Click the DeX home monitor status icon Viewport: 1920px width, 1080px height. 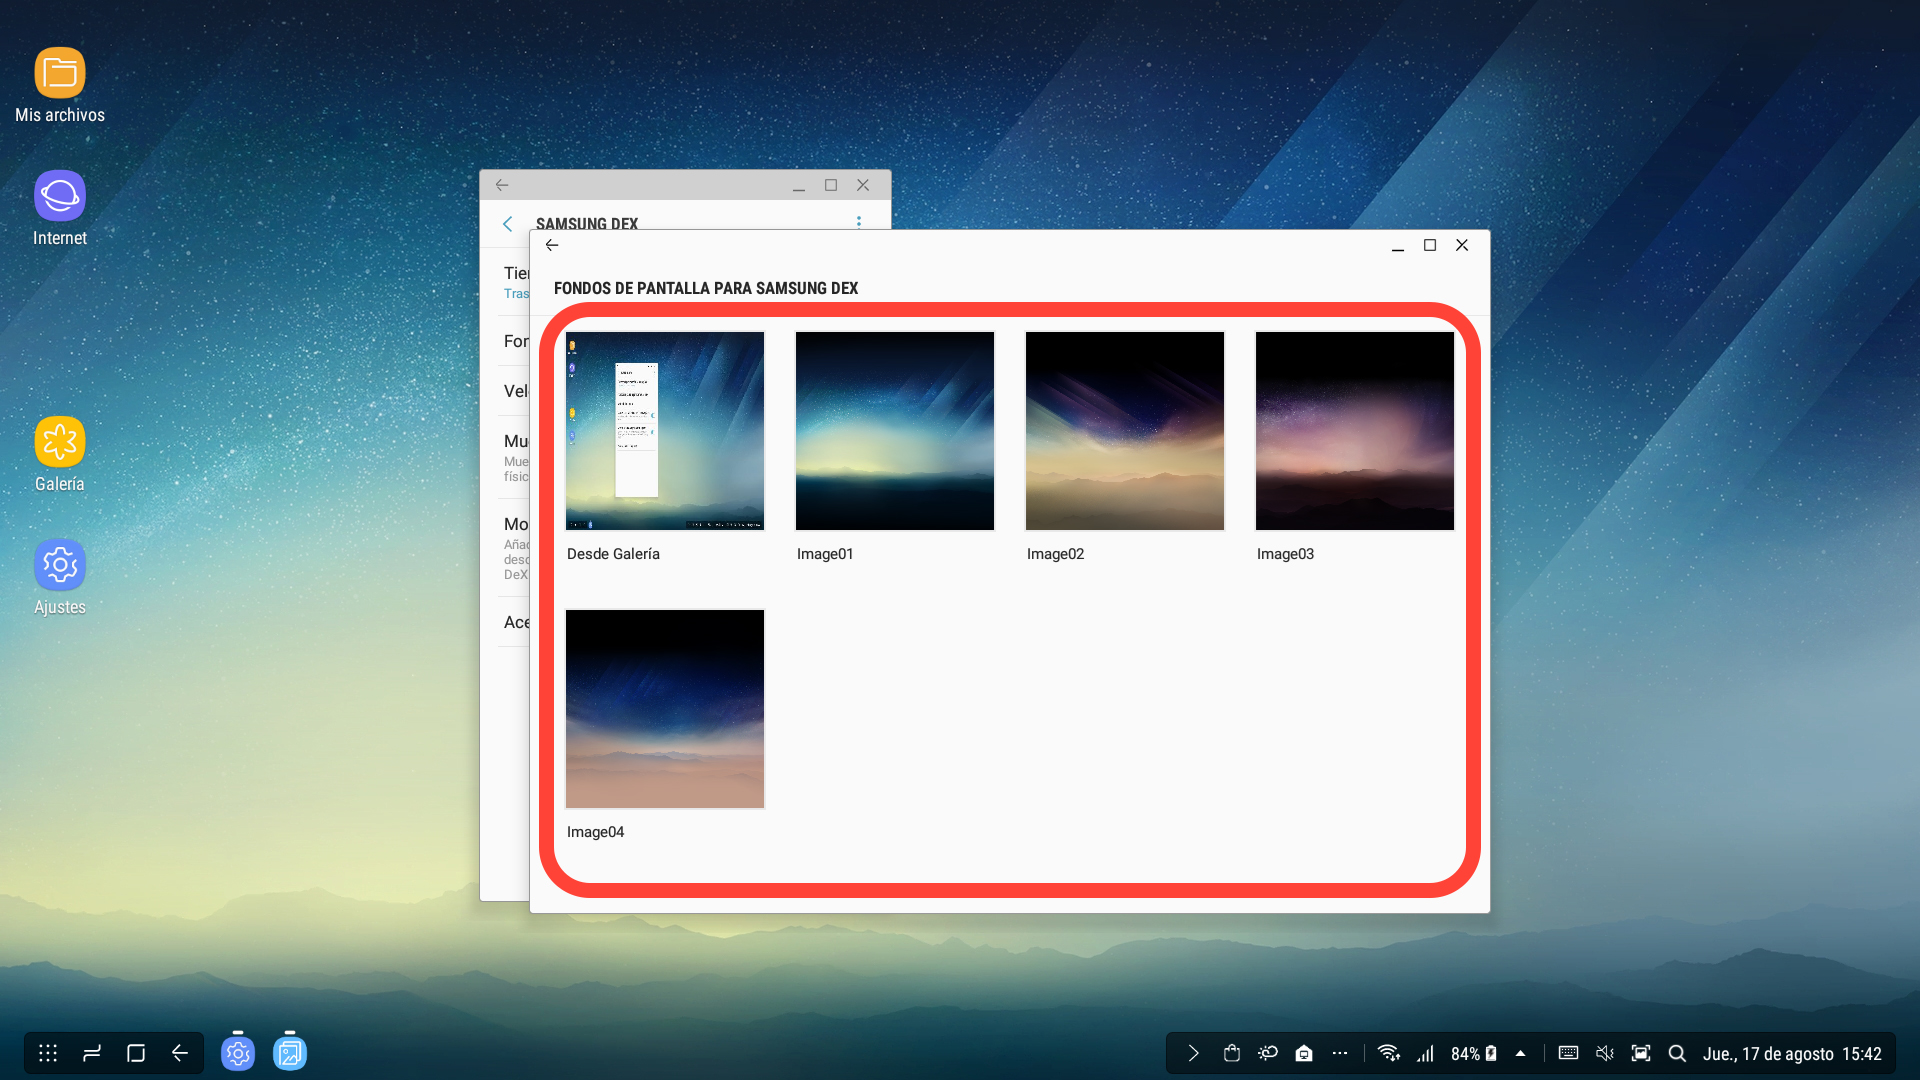click(1304, 1053)
